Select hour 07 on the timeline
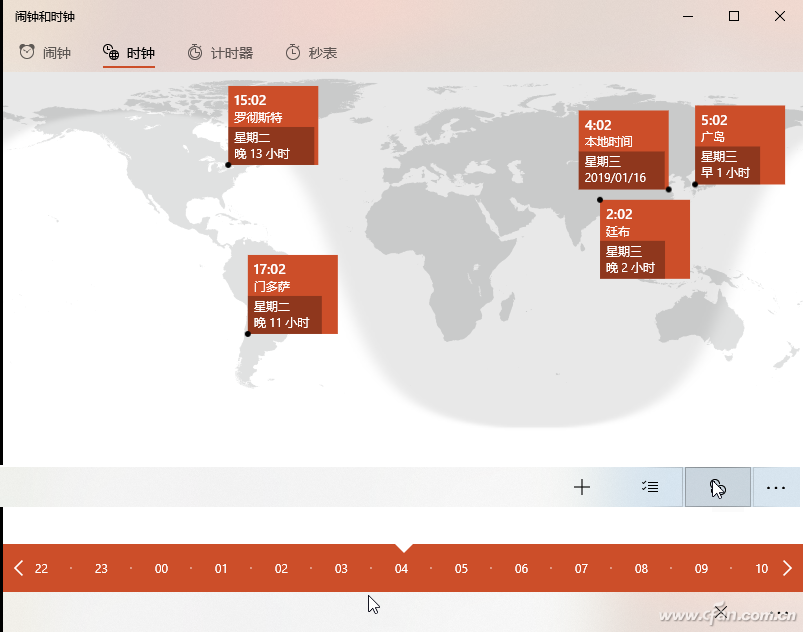 581,568
